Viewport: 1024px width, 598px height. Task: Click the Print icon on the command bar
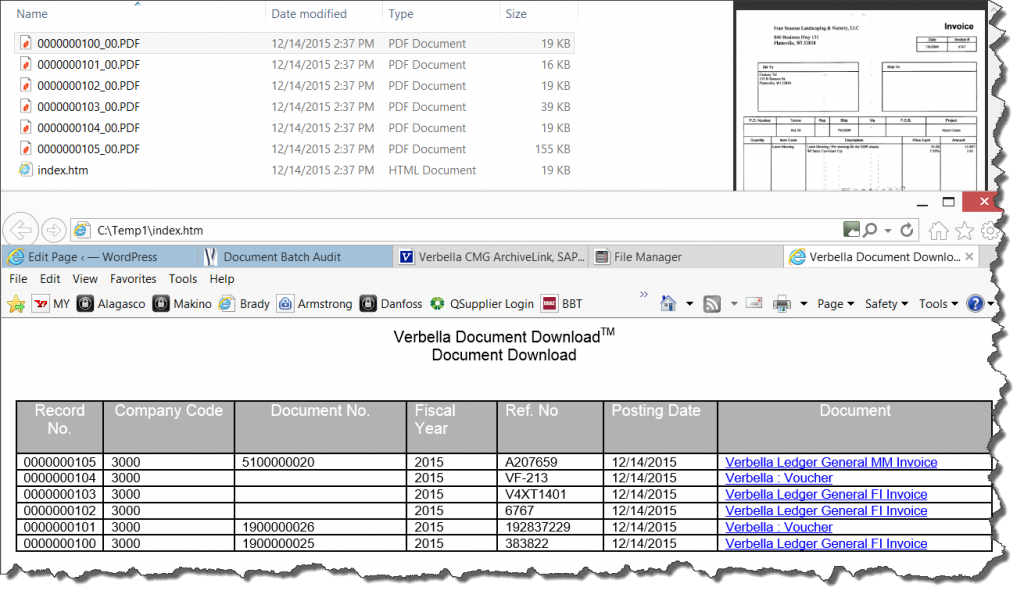coord(780,303)
